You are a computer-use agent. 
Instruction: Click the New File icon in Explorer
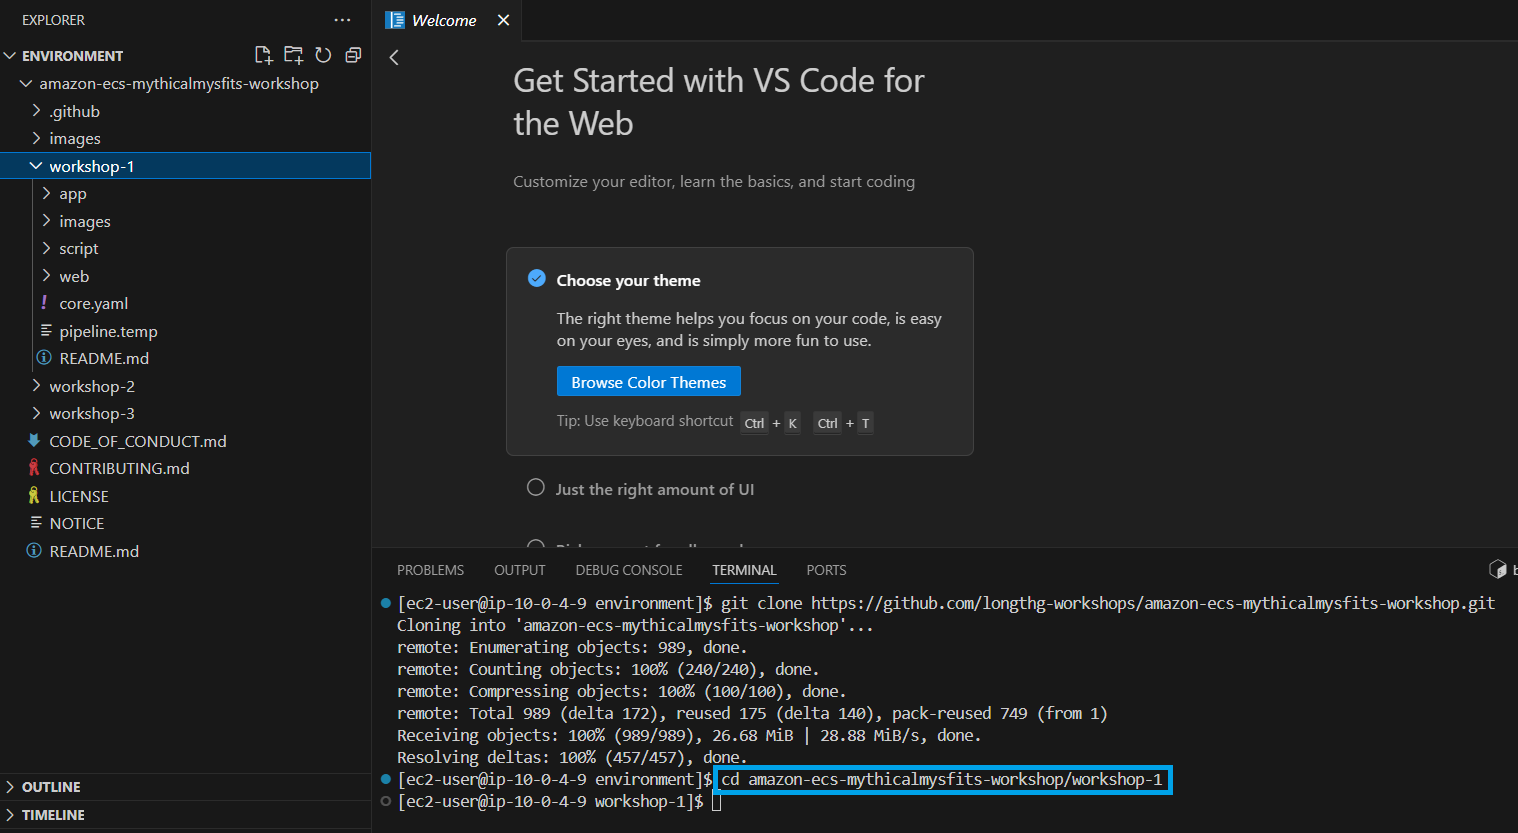(263, 55)
